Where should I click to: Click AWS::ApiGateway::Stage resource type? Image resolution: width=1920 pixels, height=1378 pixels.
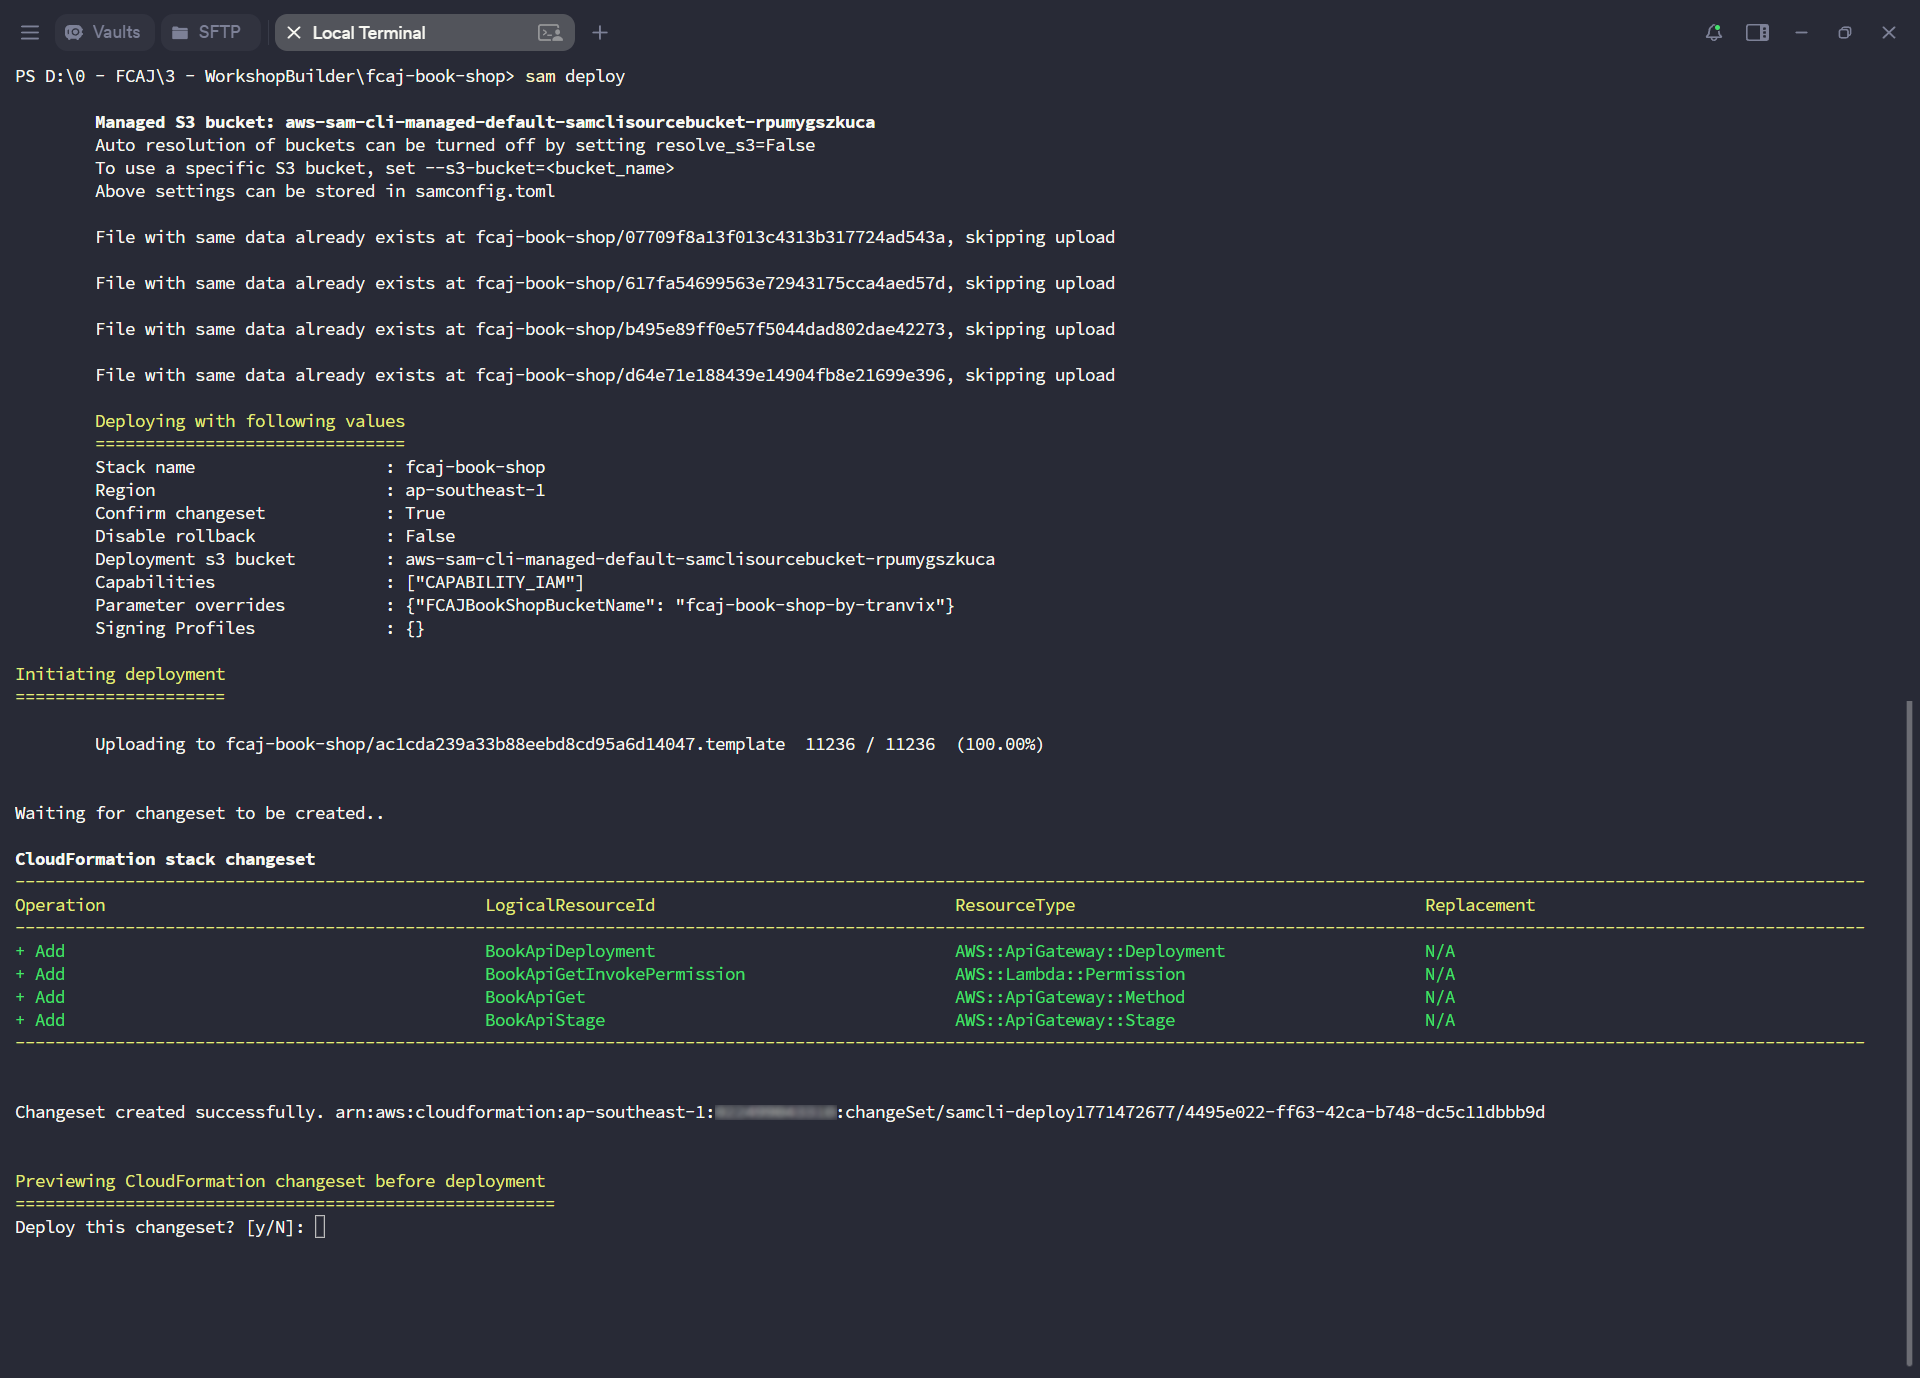click(x=1065, y=1020)
